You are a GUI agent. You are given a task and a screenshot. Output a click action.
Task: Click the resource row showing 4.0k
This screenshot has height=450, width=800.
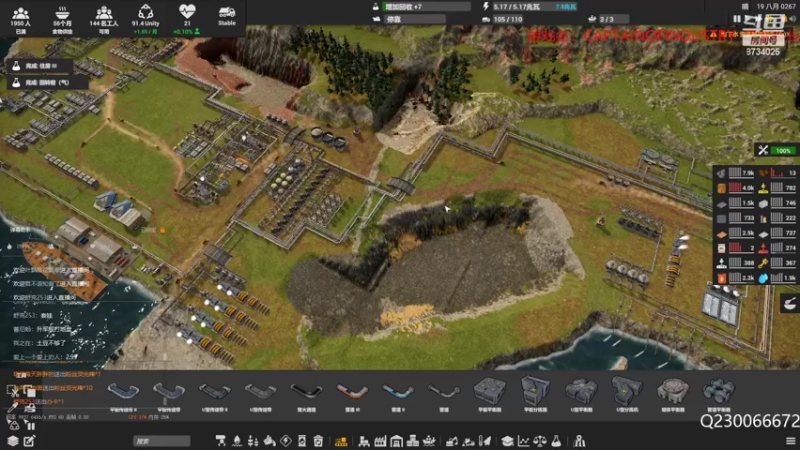736,188
